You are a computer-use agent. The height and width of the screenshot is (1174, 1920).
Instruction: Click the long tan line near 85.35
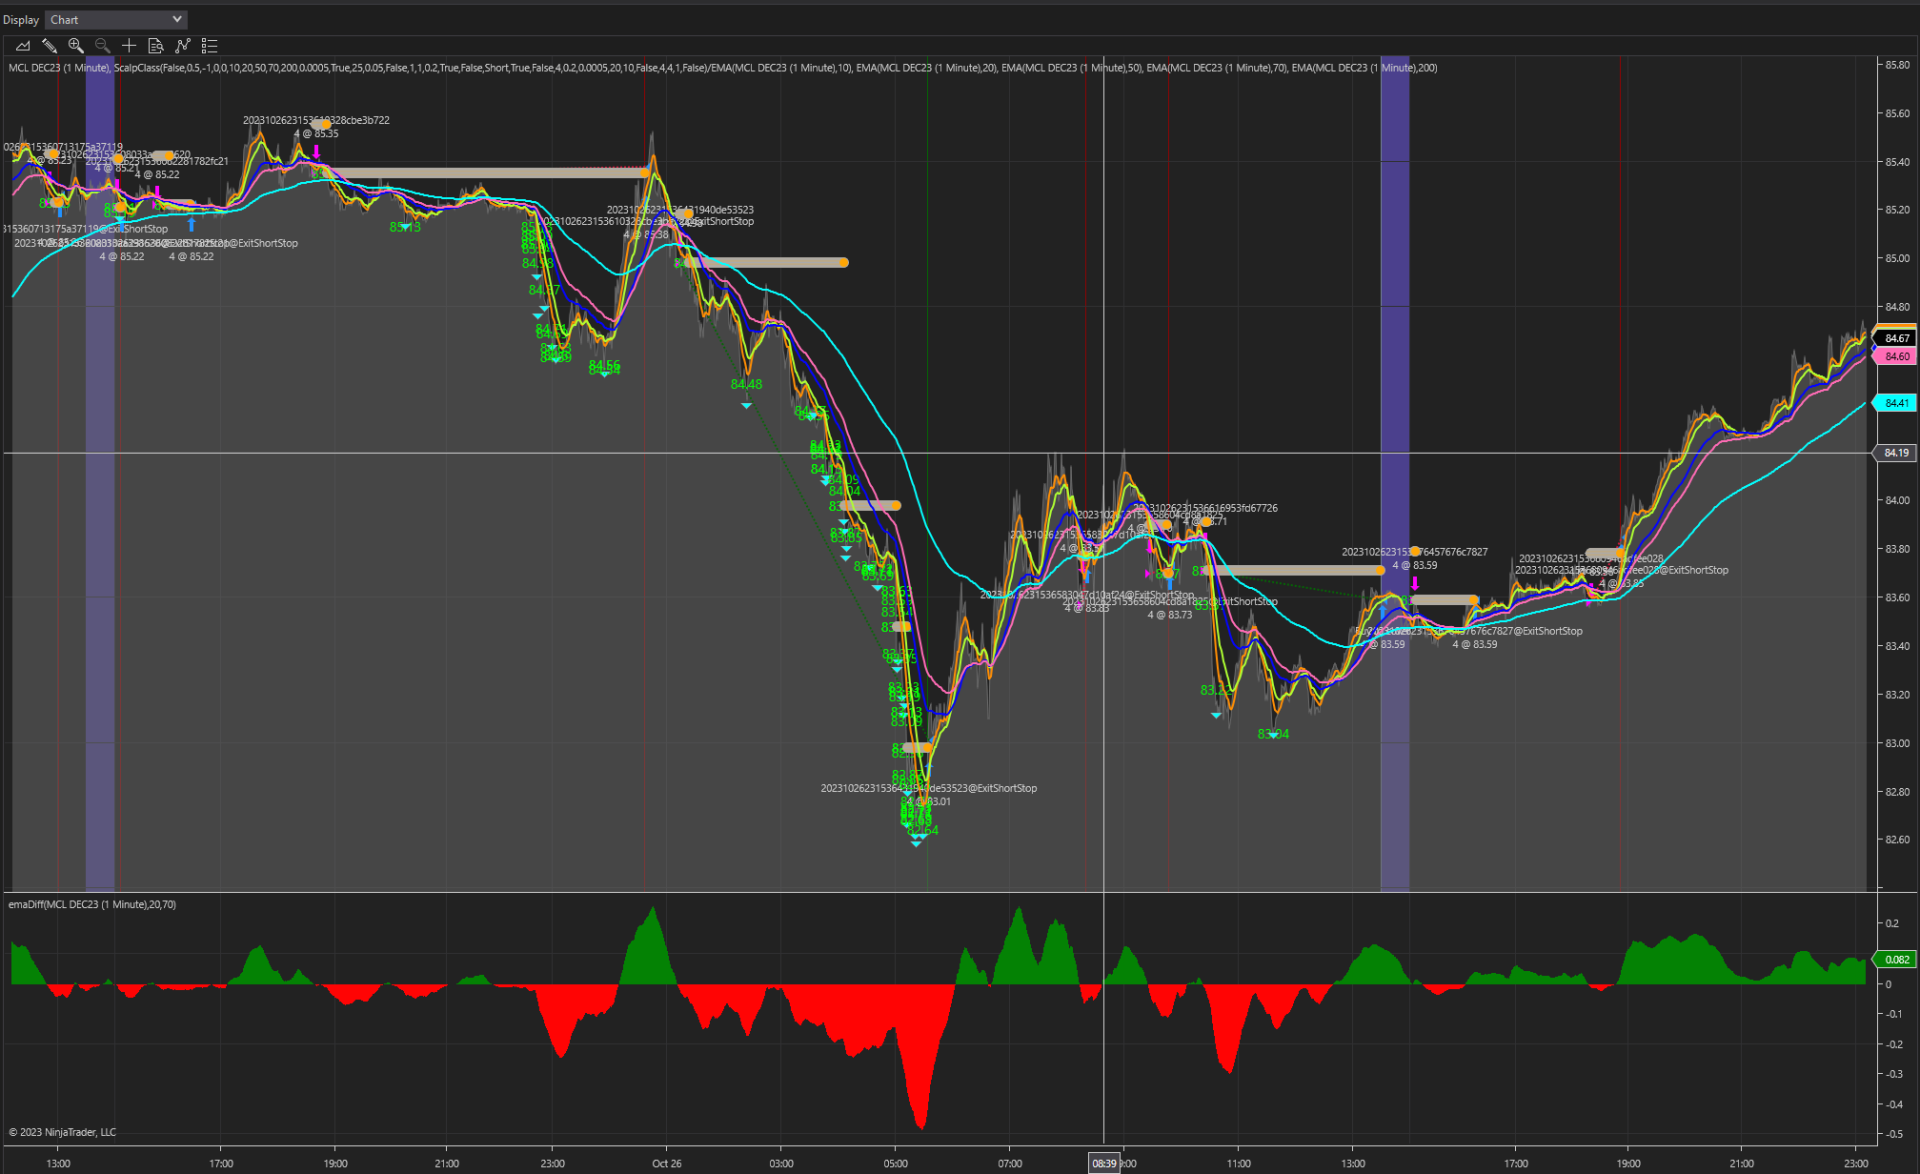(x=490, y=173)
